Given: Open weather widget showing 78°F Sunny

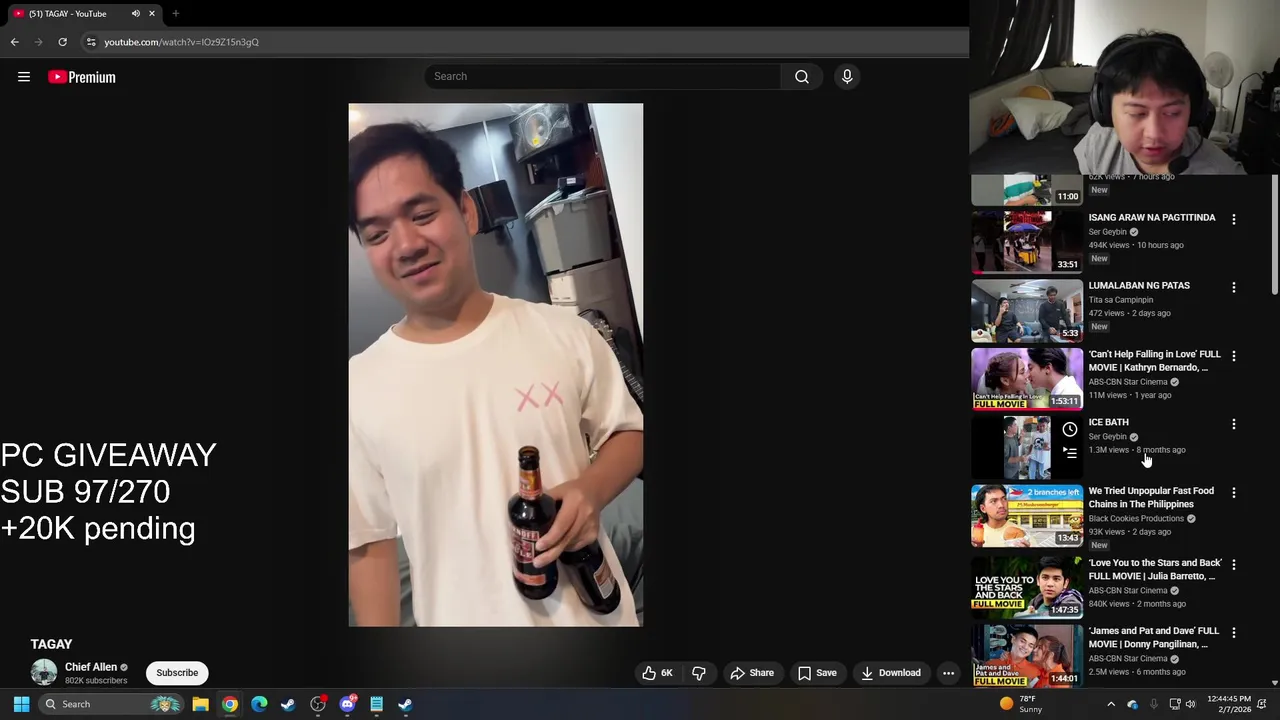Looking at the screenshot, I should [x=1023, y=704].
